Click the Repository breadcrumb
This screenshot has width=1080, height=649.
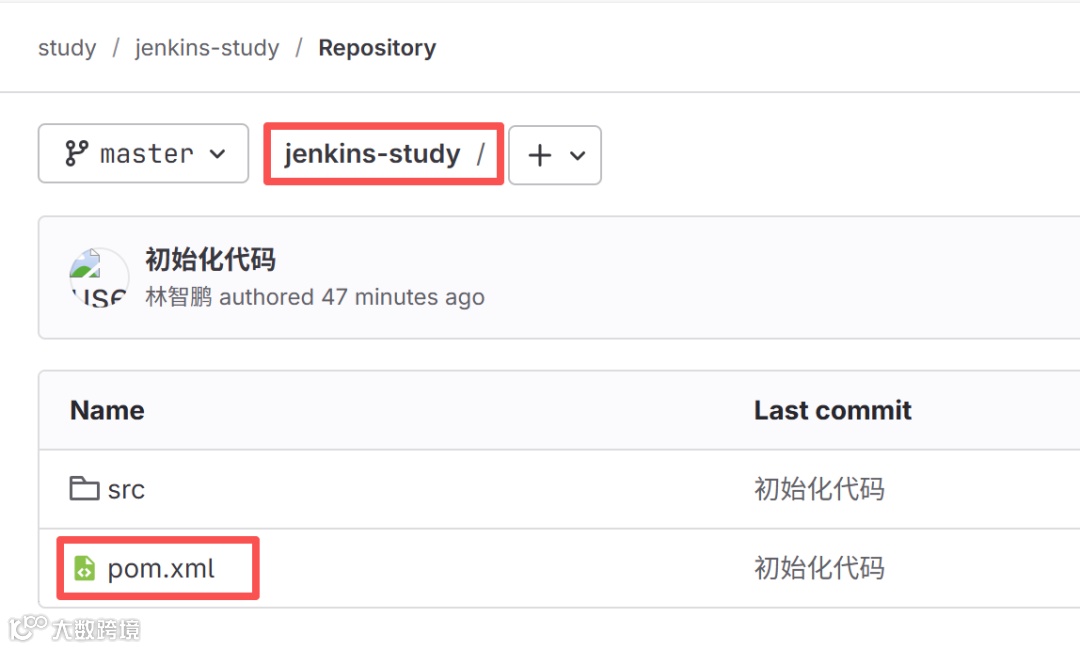(x=377, y=48)
